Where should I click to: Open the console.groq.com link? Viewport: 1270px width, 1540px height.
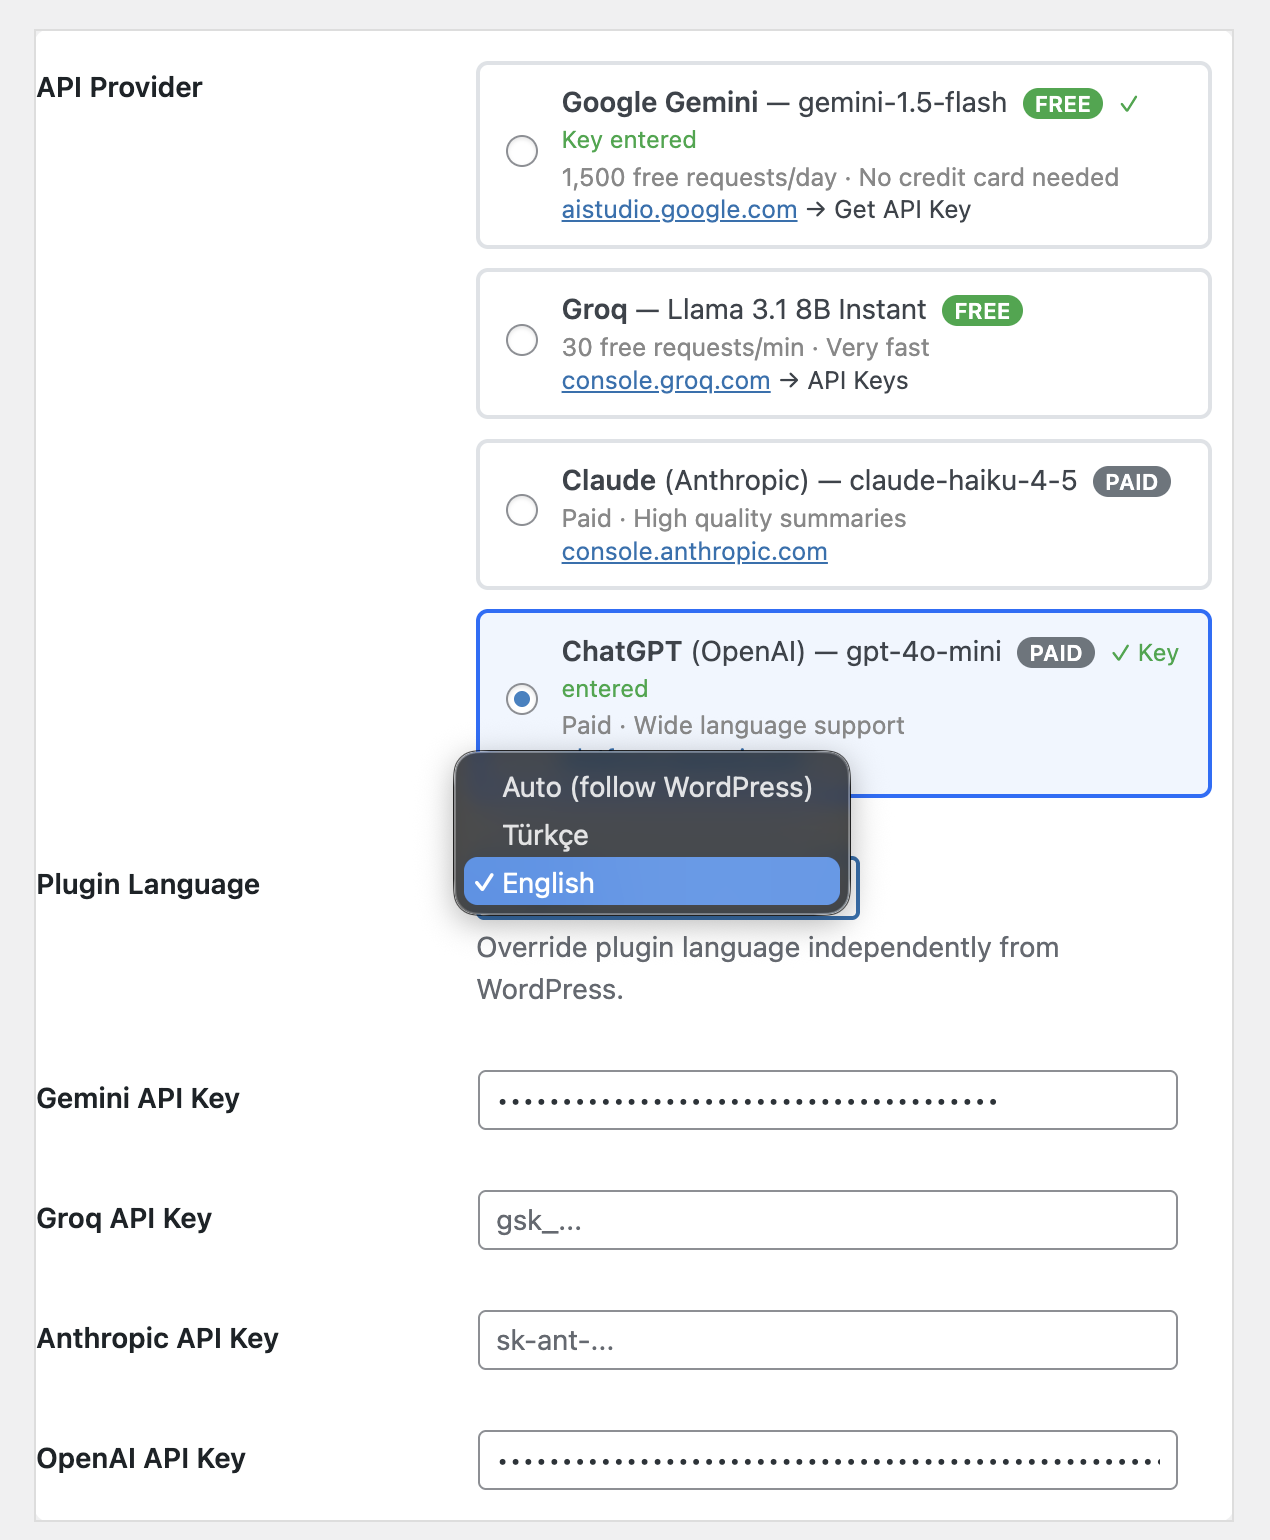tap(666, 381)
